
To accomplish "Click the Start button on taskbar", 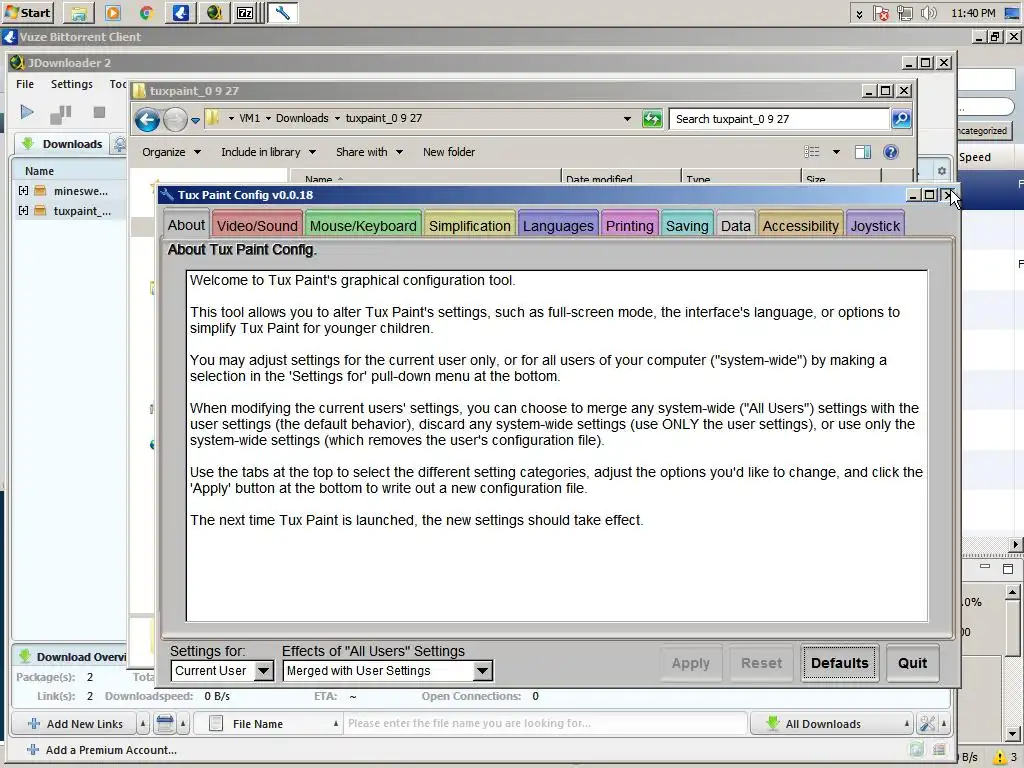I will pyautogui.click(x=27, y=12).
